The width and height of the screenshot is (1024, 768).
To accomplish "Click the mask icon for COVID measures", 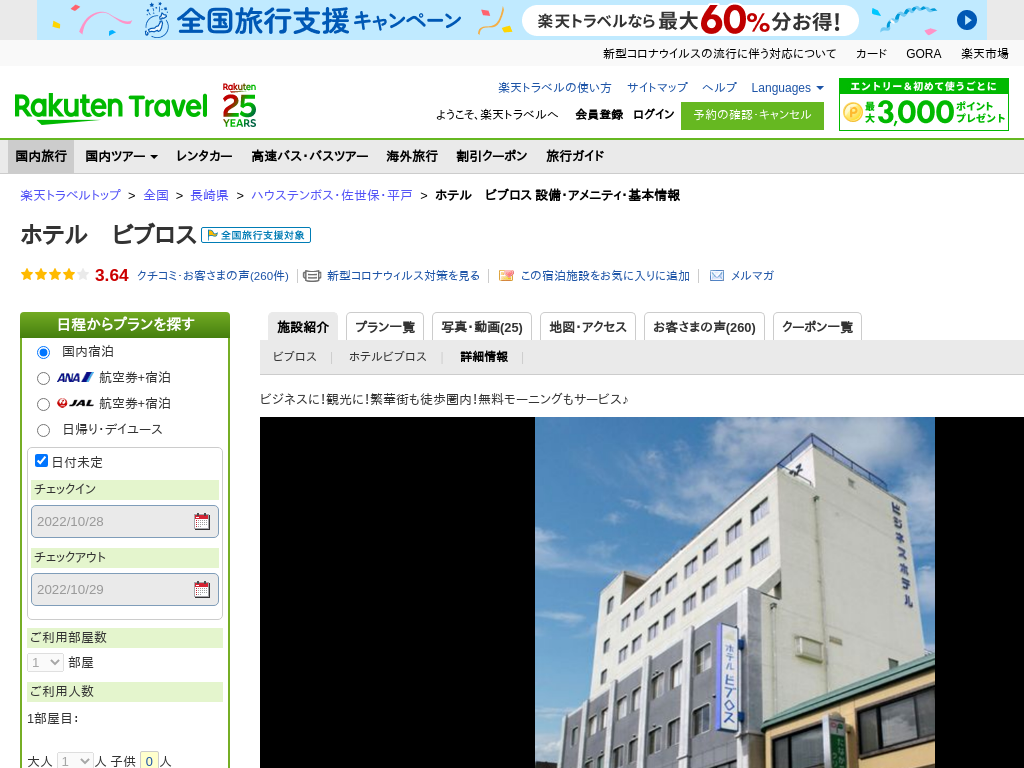I will tap(312, 276).
